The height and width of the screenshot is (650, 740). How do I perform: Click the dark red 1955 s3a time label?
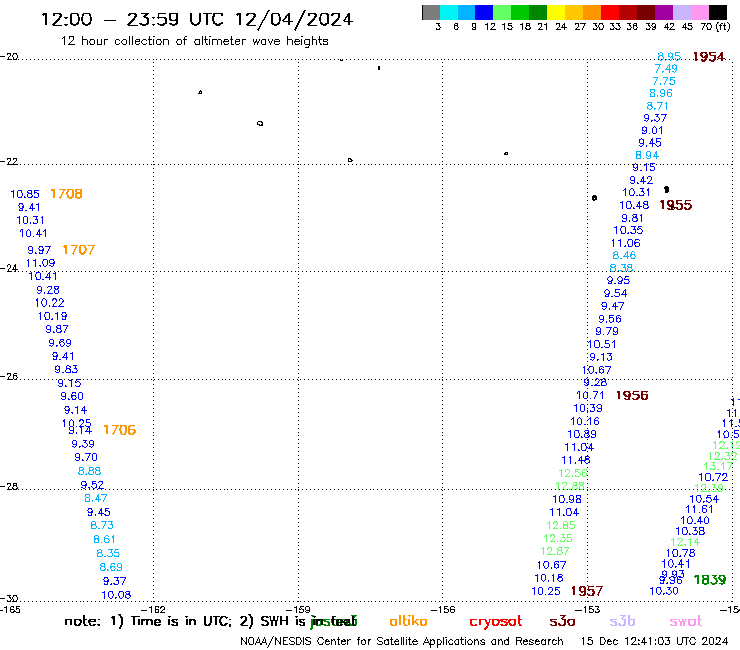click(675, 205)
